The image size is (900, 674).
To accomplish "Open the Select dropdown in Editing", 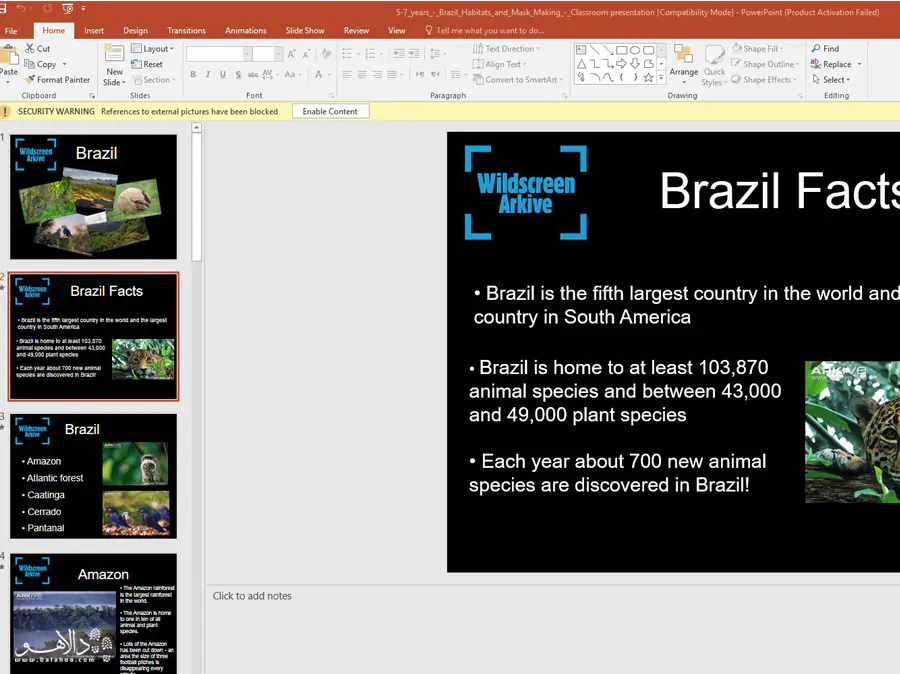I will pos(831,80).
